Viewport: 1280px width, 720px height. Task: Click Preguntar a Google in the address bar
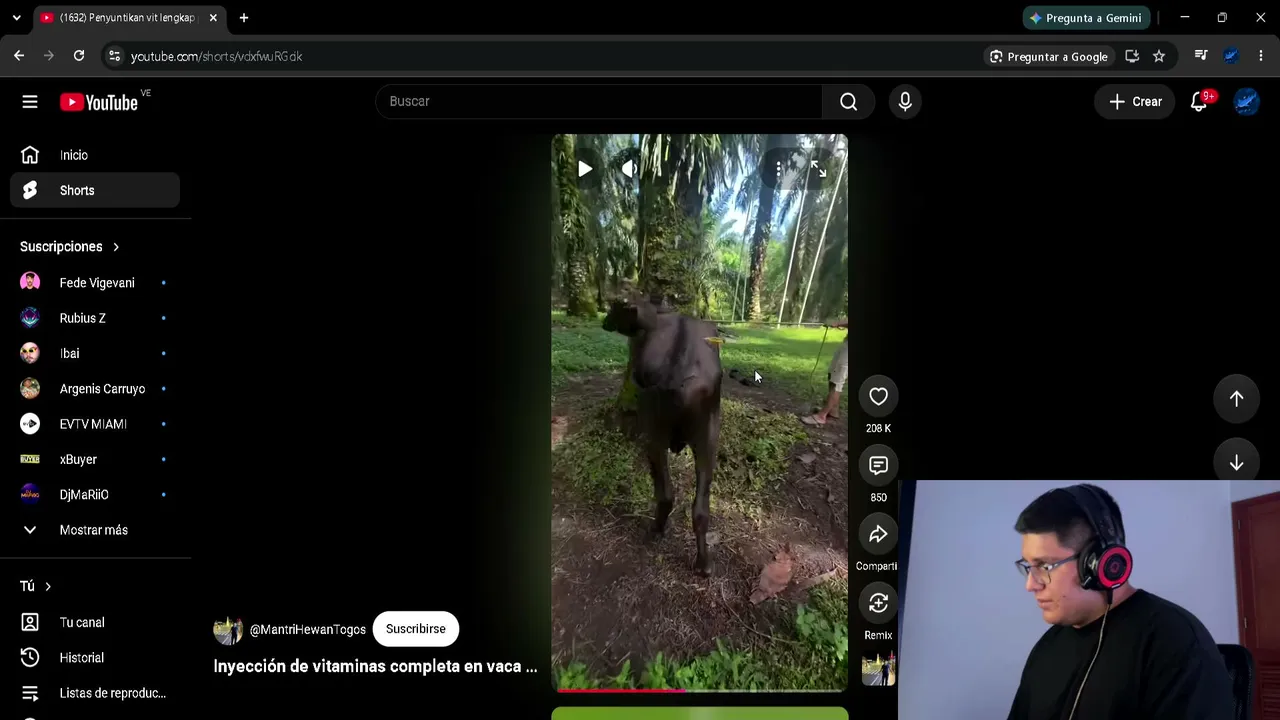[1049, 57]
